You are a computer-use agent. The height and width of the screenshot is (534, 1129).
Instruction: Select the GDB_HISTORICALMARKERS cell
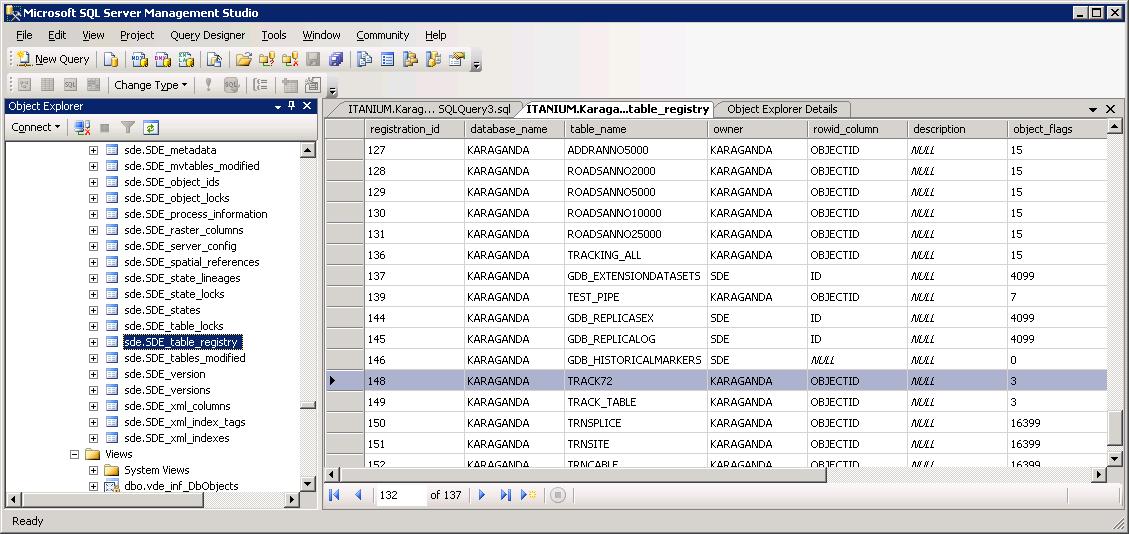point(636,360)
